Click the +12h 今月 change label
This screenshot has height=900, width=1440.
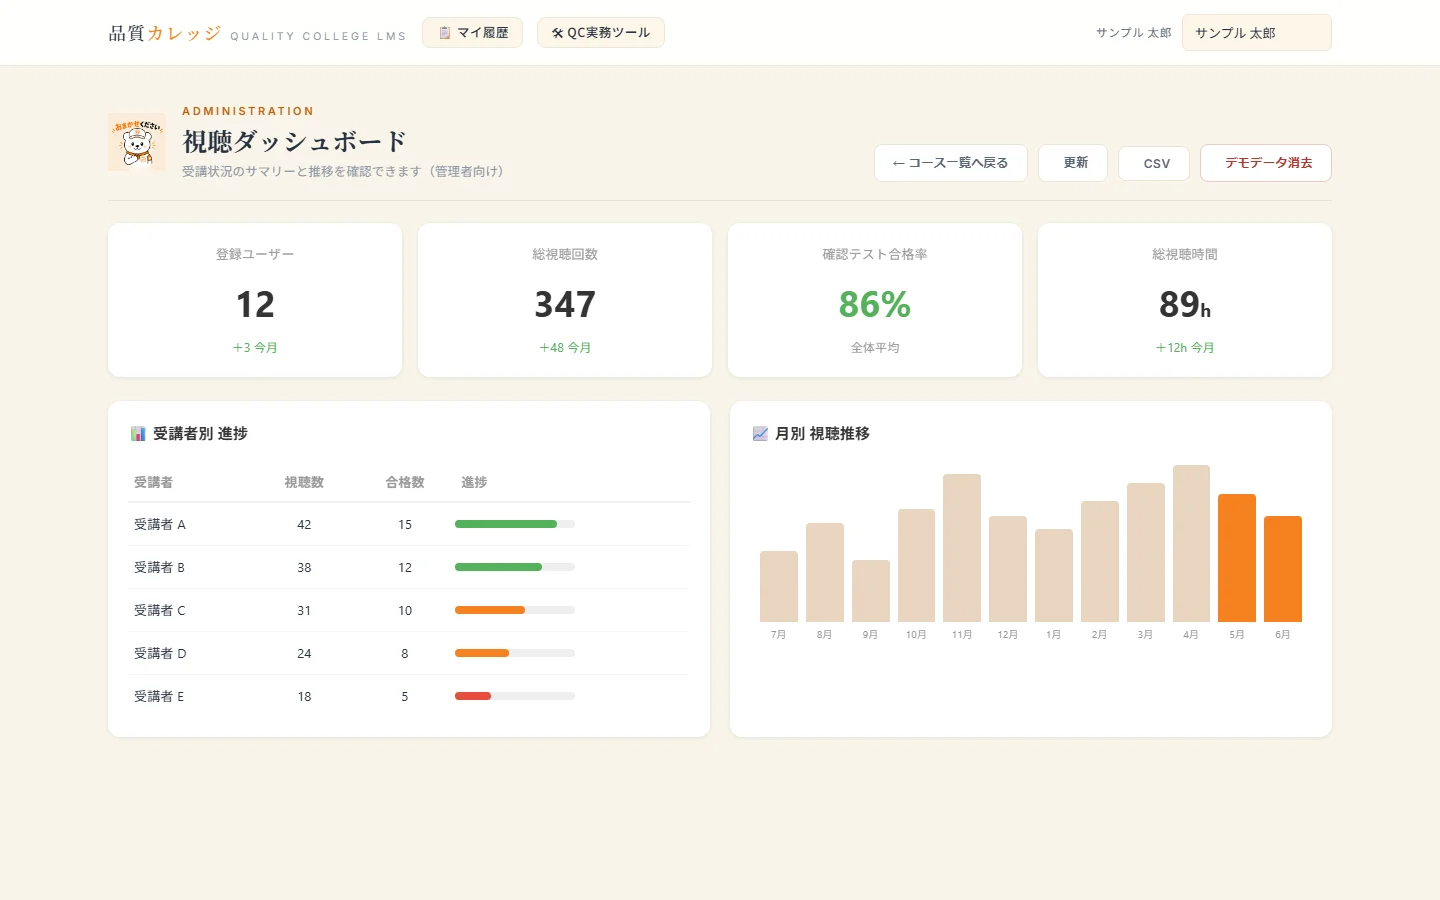pos(1185,348)
